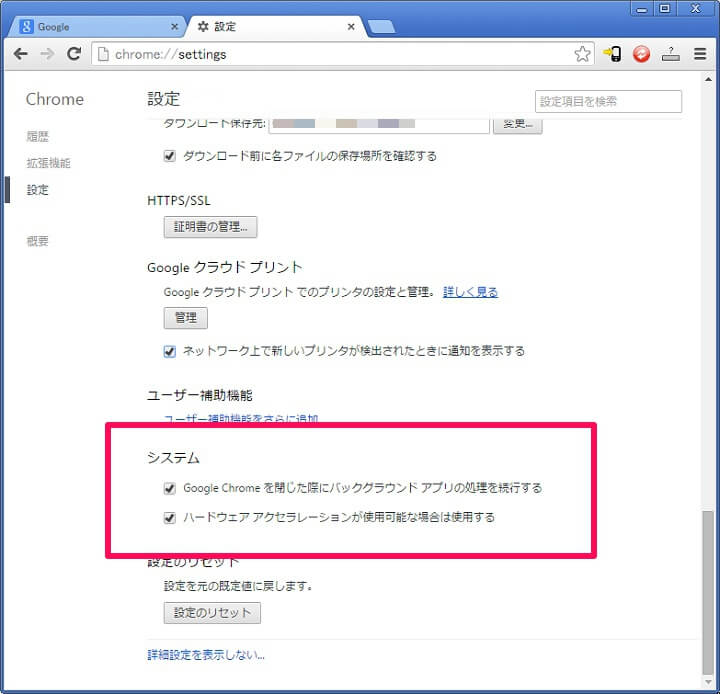The image size is (720, 694).
Task: Open the 詳しく見る link for Cloud Print
Action: click(x=470, y=292)
